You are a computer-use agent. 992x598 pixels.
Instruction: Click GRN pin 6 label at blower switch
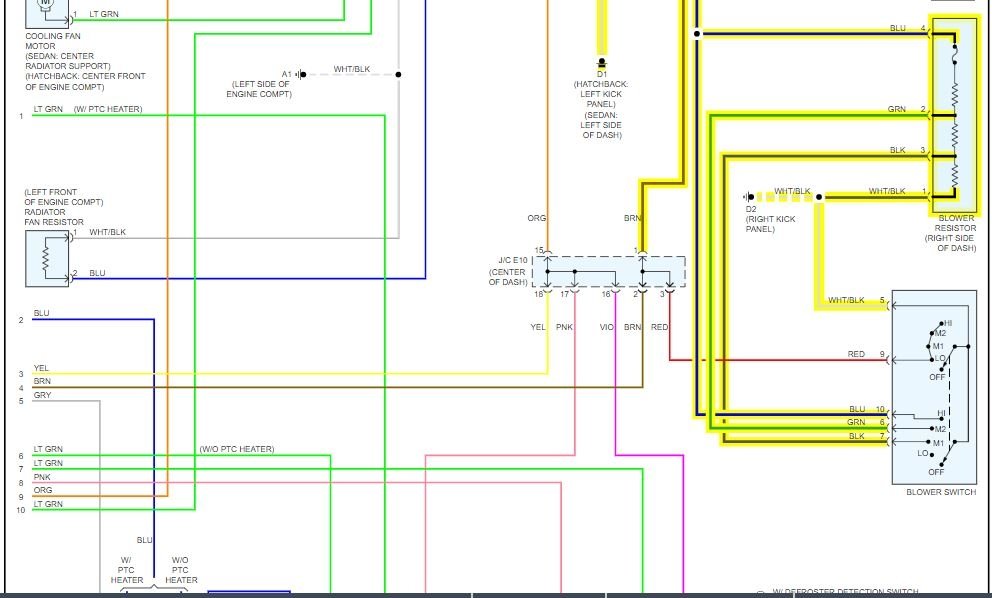tap(856, 422)
